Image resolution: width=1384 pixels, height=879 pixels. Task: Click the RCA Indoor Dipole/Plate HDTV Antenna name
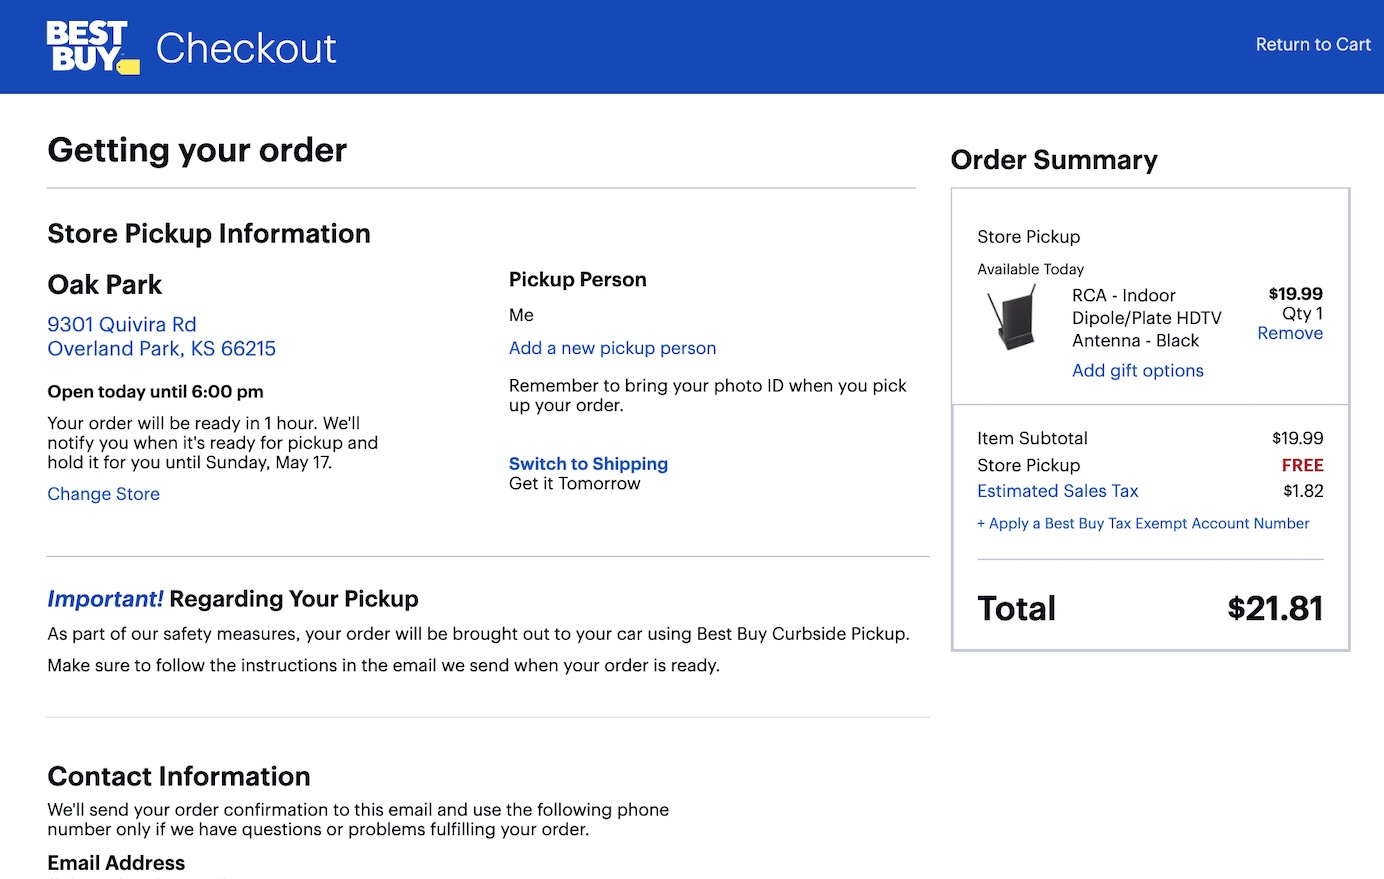pyautogui.click(x=1146, y=318)
